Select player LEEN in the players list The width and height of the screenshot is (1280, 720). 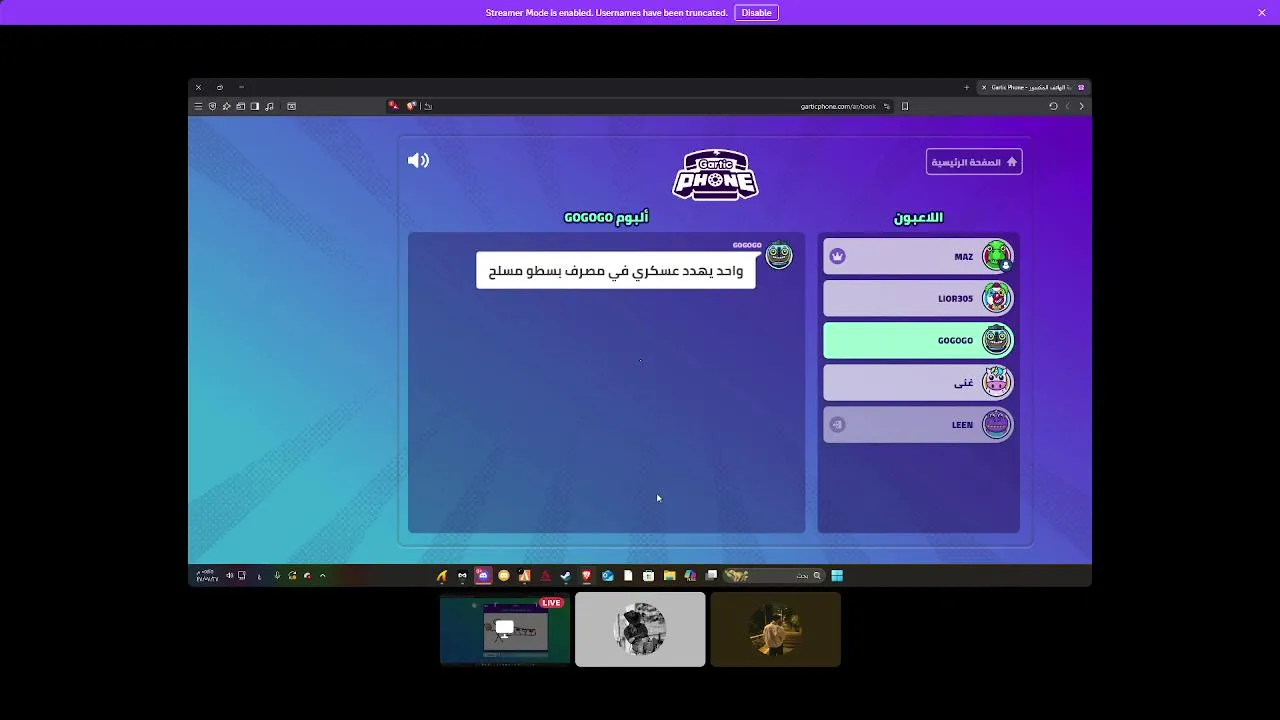pyautogui.click(x=918, y=424)
